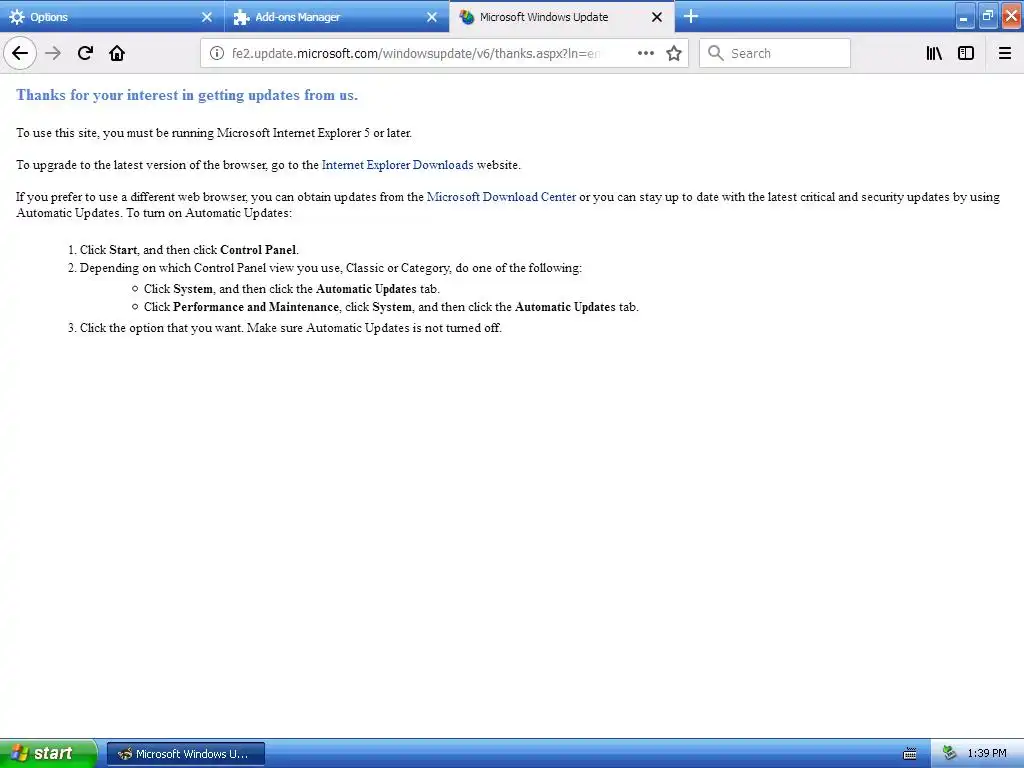The width and height of the screenshot is (1024, 768).
Task: Click step 3 about Automatic Updates option
Action: coord(290,327)
